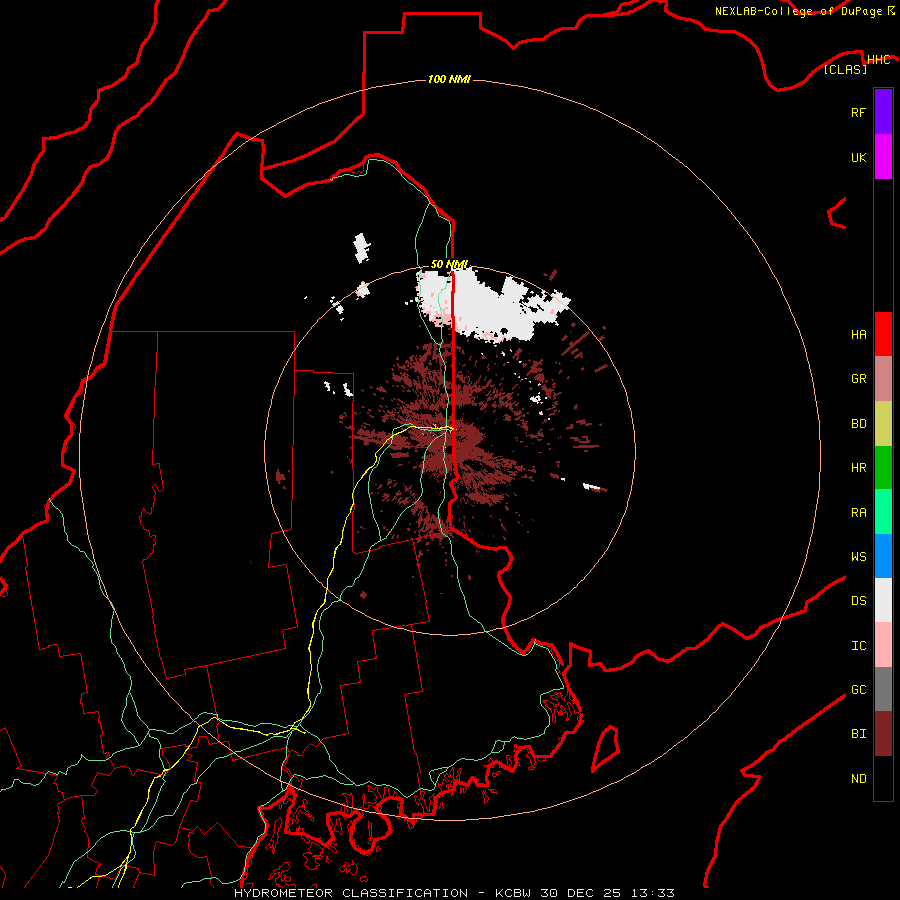Click the 30 DEC 25 date text

click(581, 893)
